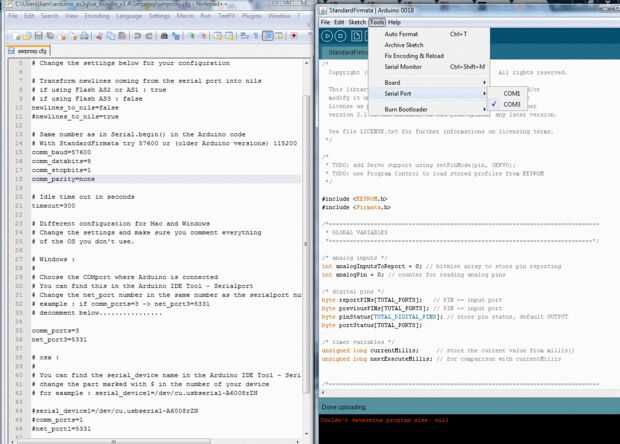Click the Copy icon in Notepad++ toolbar
This screenshot has width=620, height=444.
pos(111,36)
